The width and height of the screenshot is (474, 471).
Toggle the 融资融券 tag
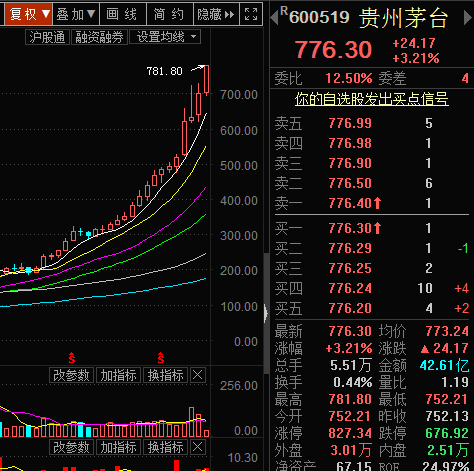pos(99,37)
